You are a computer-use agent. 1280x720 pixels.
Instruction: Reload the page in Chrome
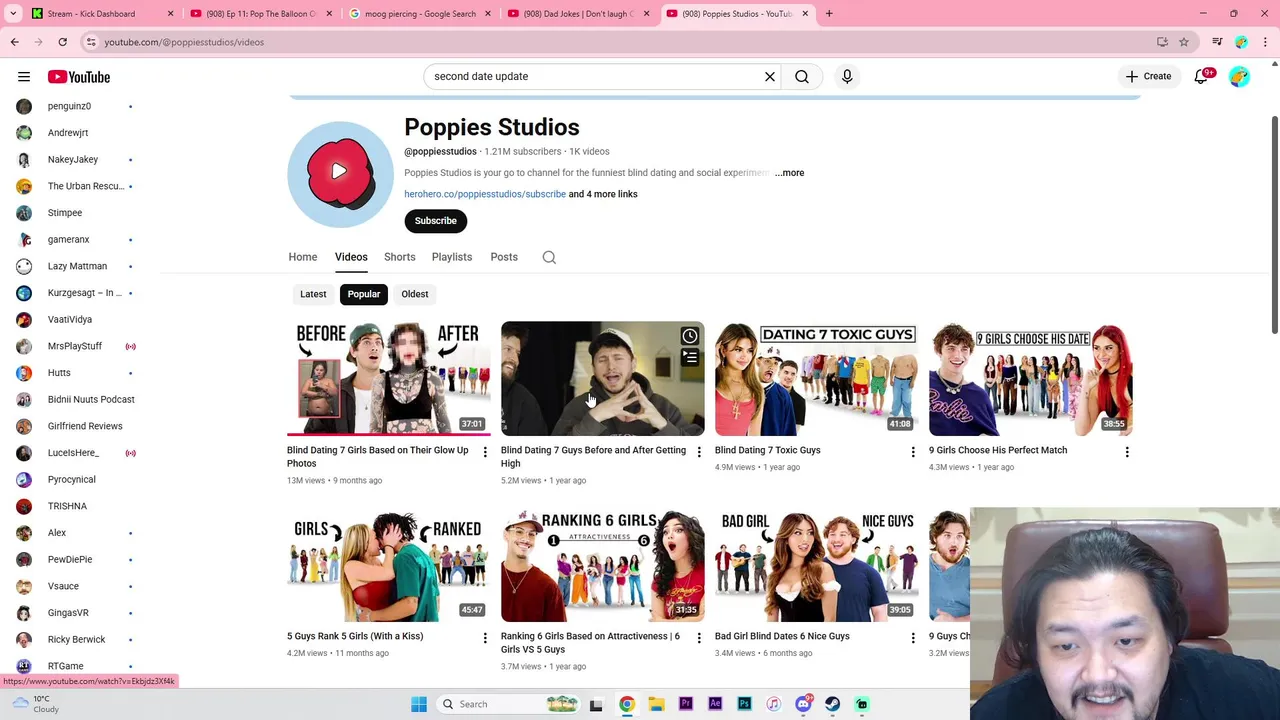coord(62,42)
